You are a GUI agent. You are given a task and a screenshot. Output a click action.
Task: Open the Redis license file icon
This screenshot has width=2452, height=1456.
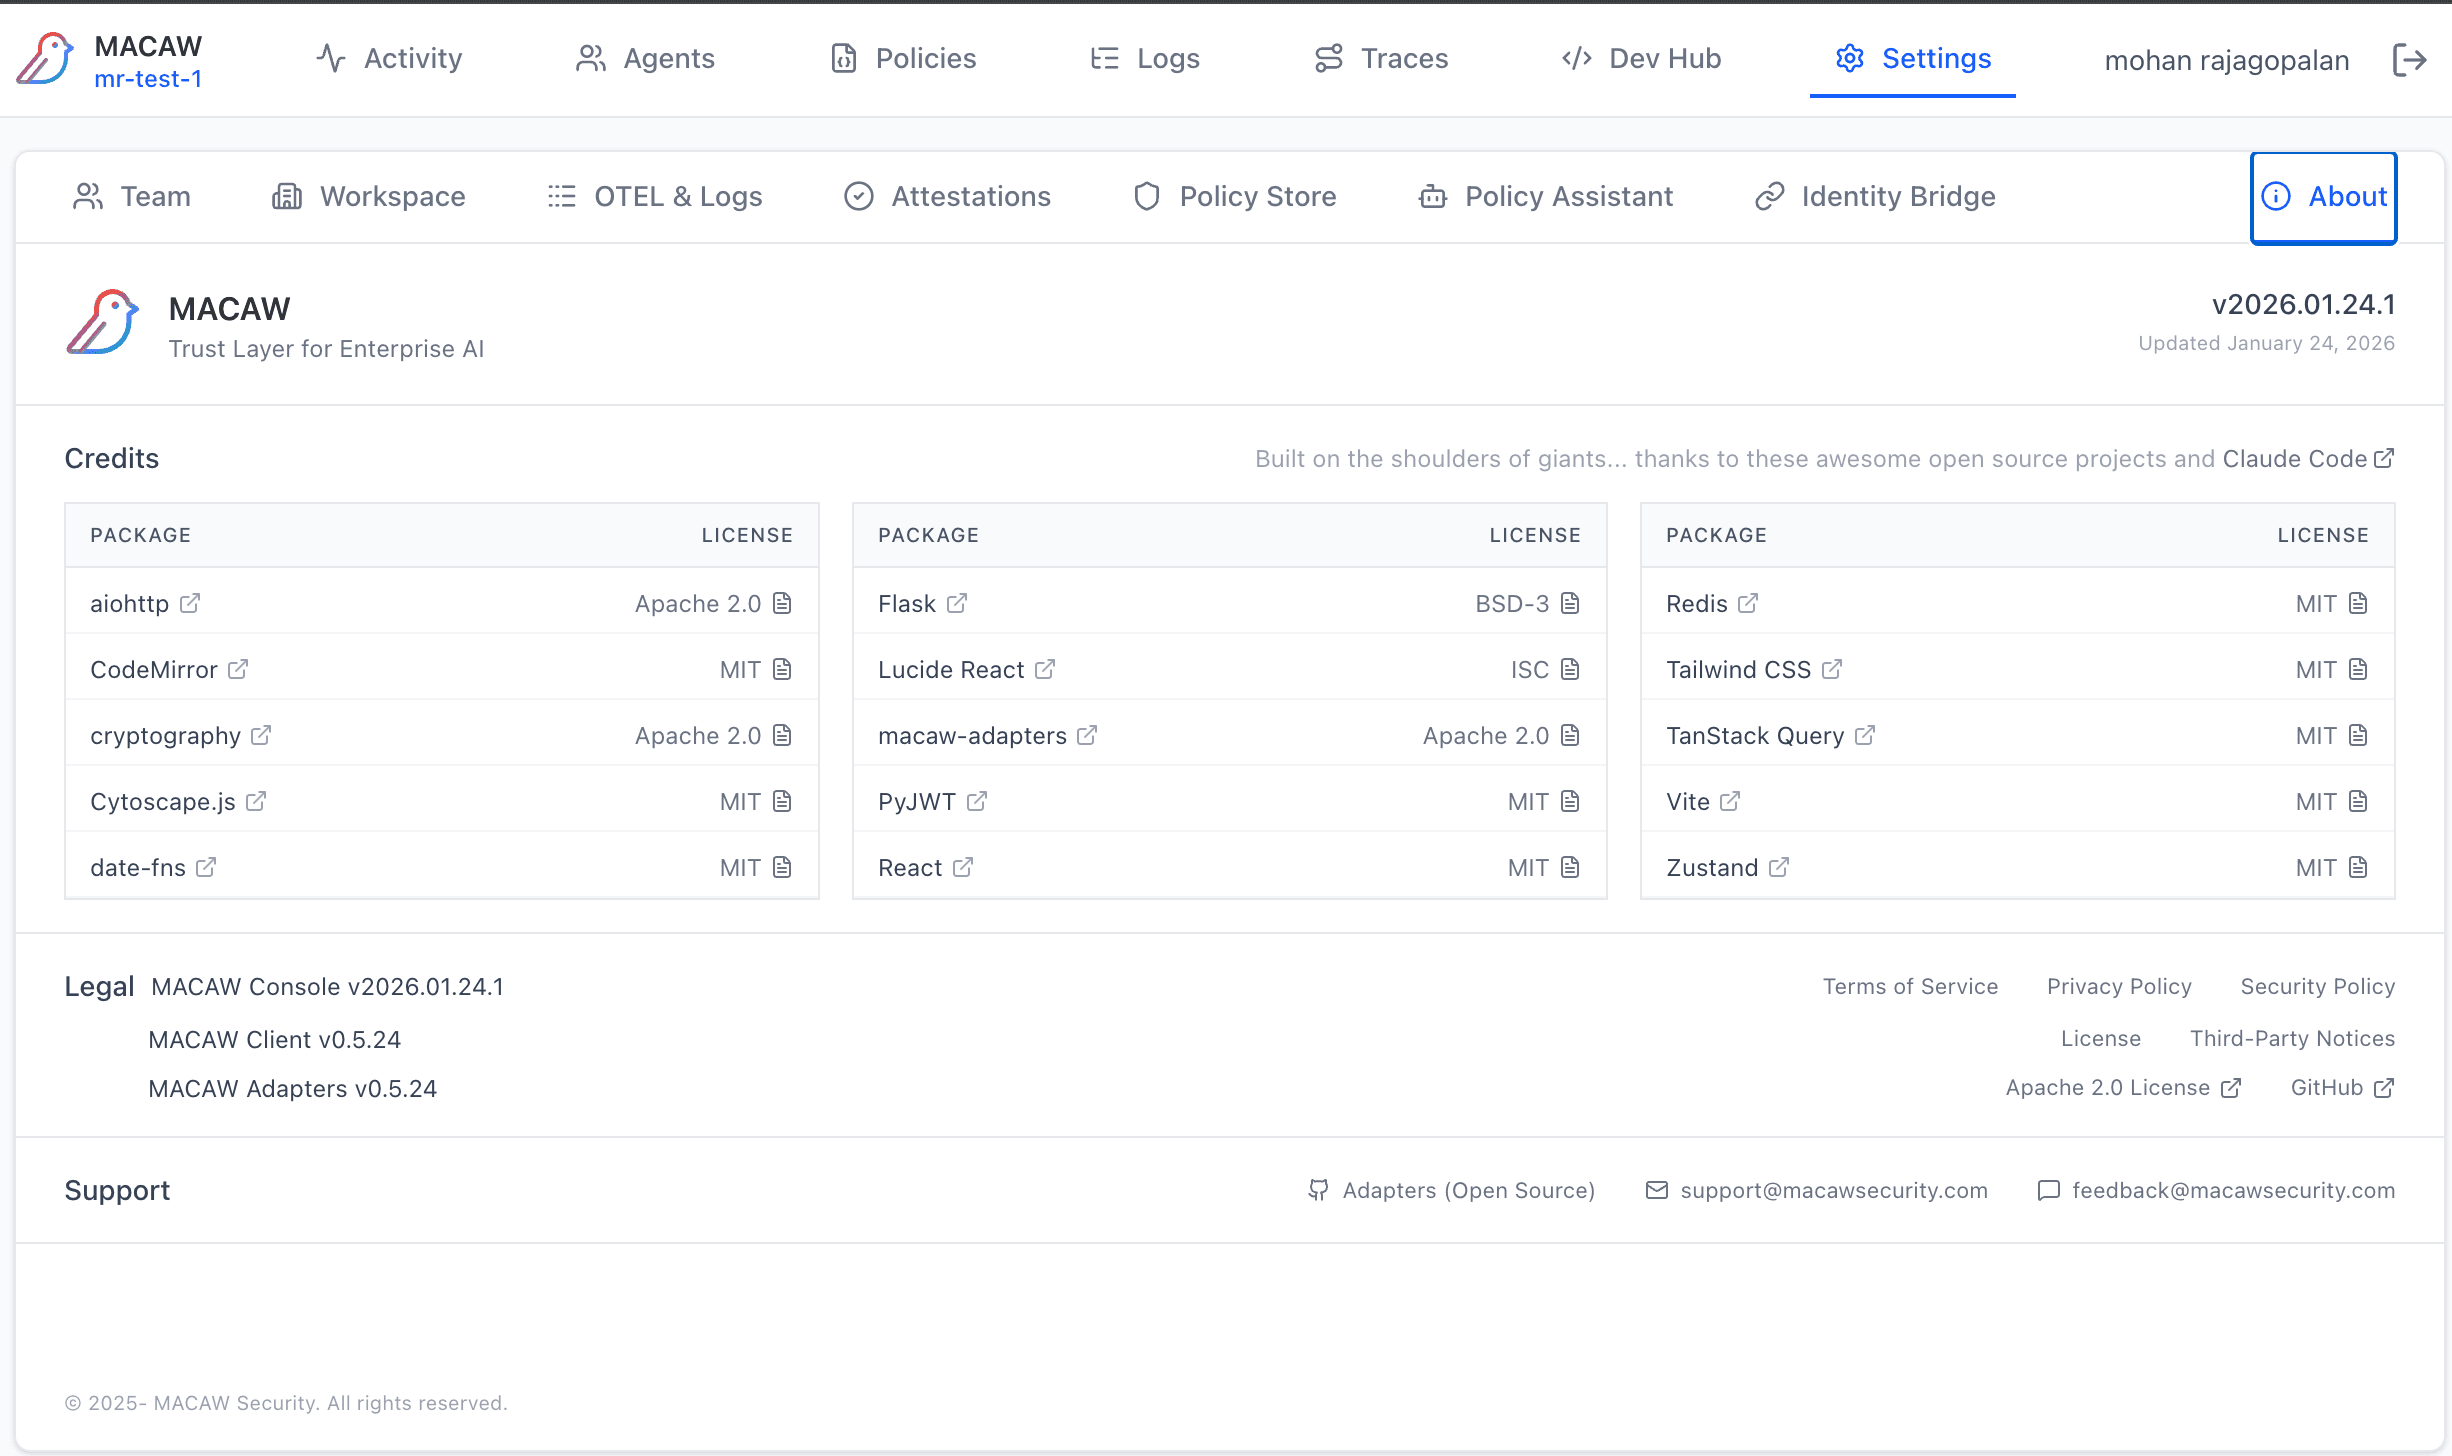coord(2358,603)
